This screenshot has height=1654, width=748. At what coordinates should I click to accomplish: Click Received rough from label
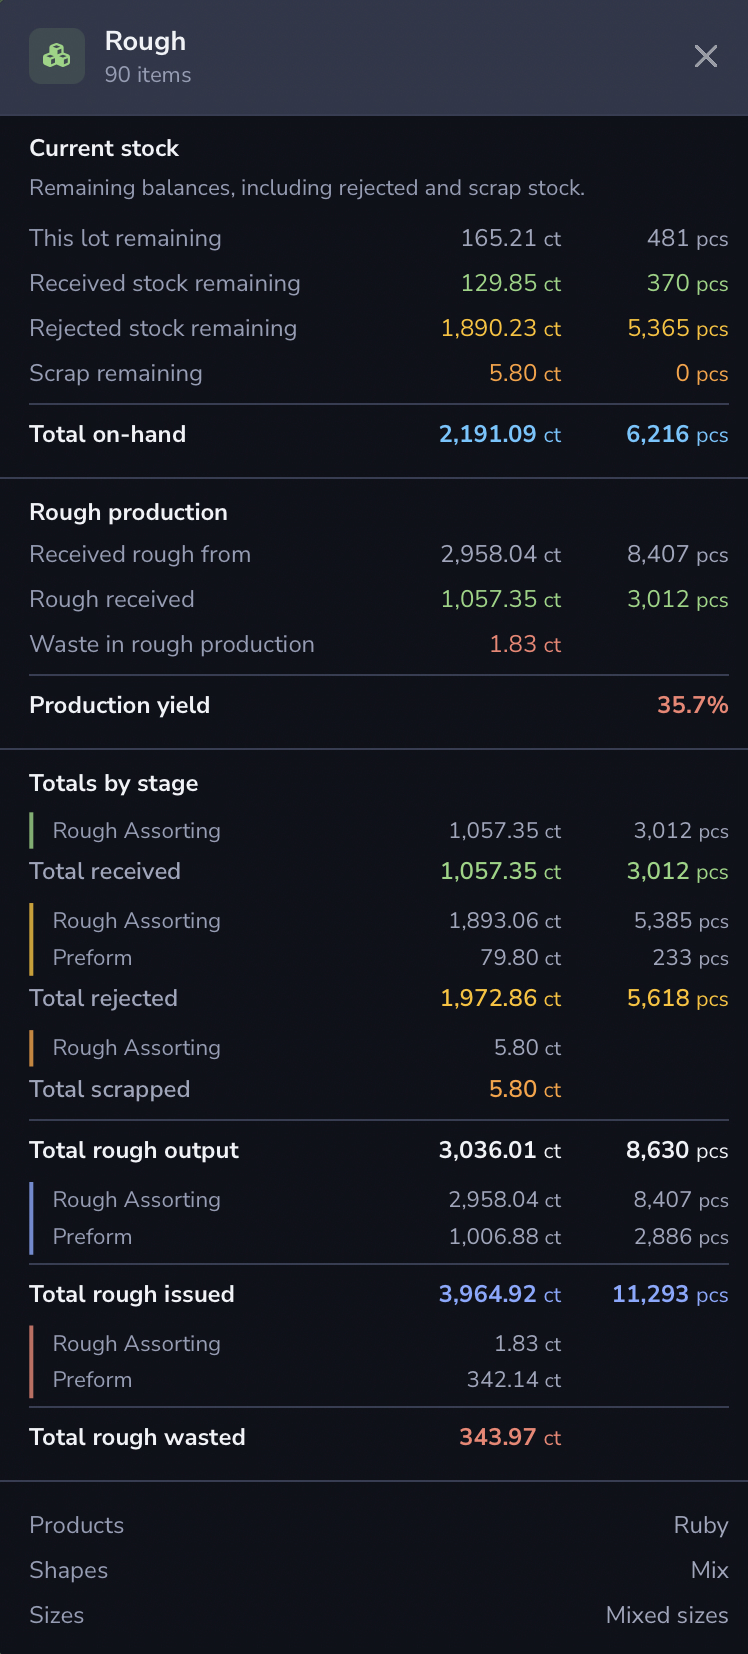[x=140, y=554]
